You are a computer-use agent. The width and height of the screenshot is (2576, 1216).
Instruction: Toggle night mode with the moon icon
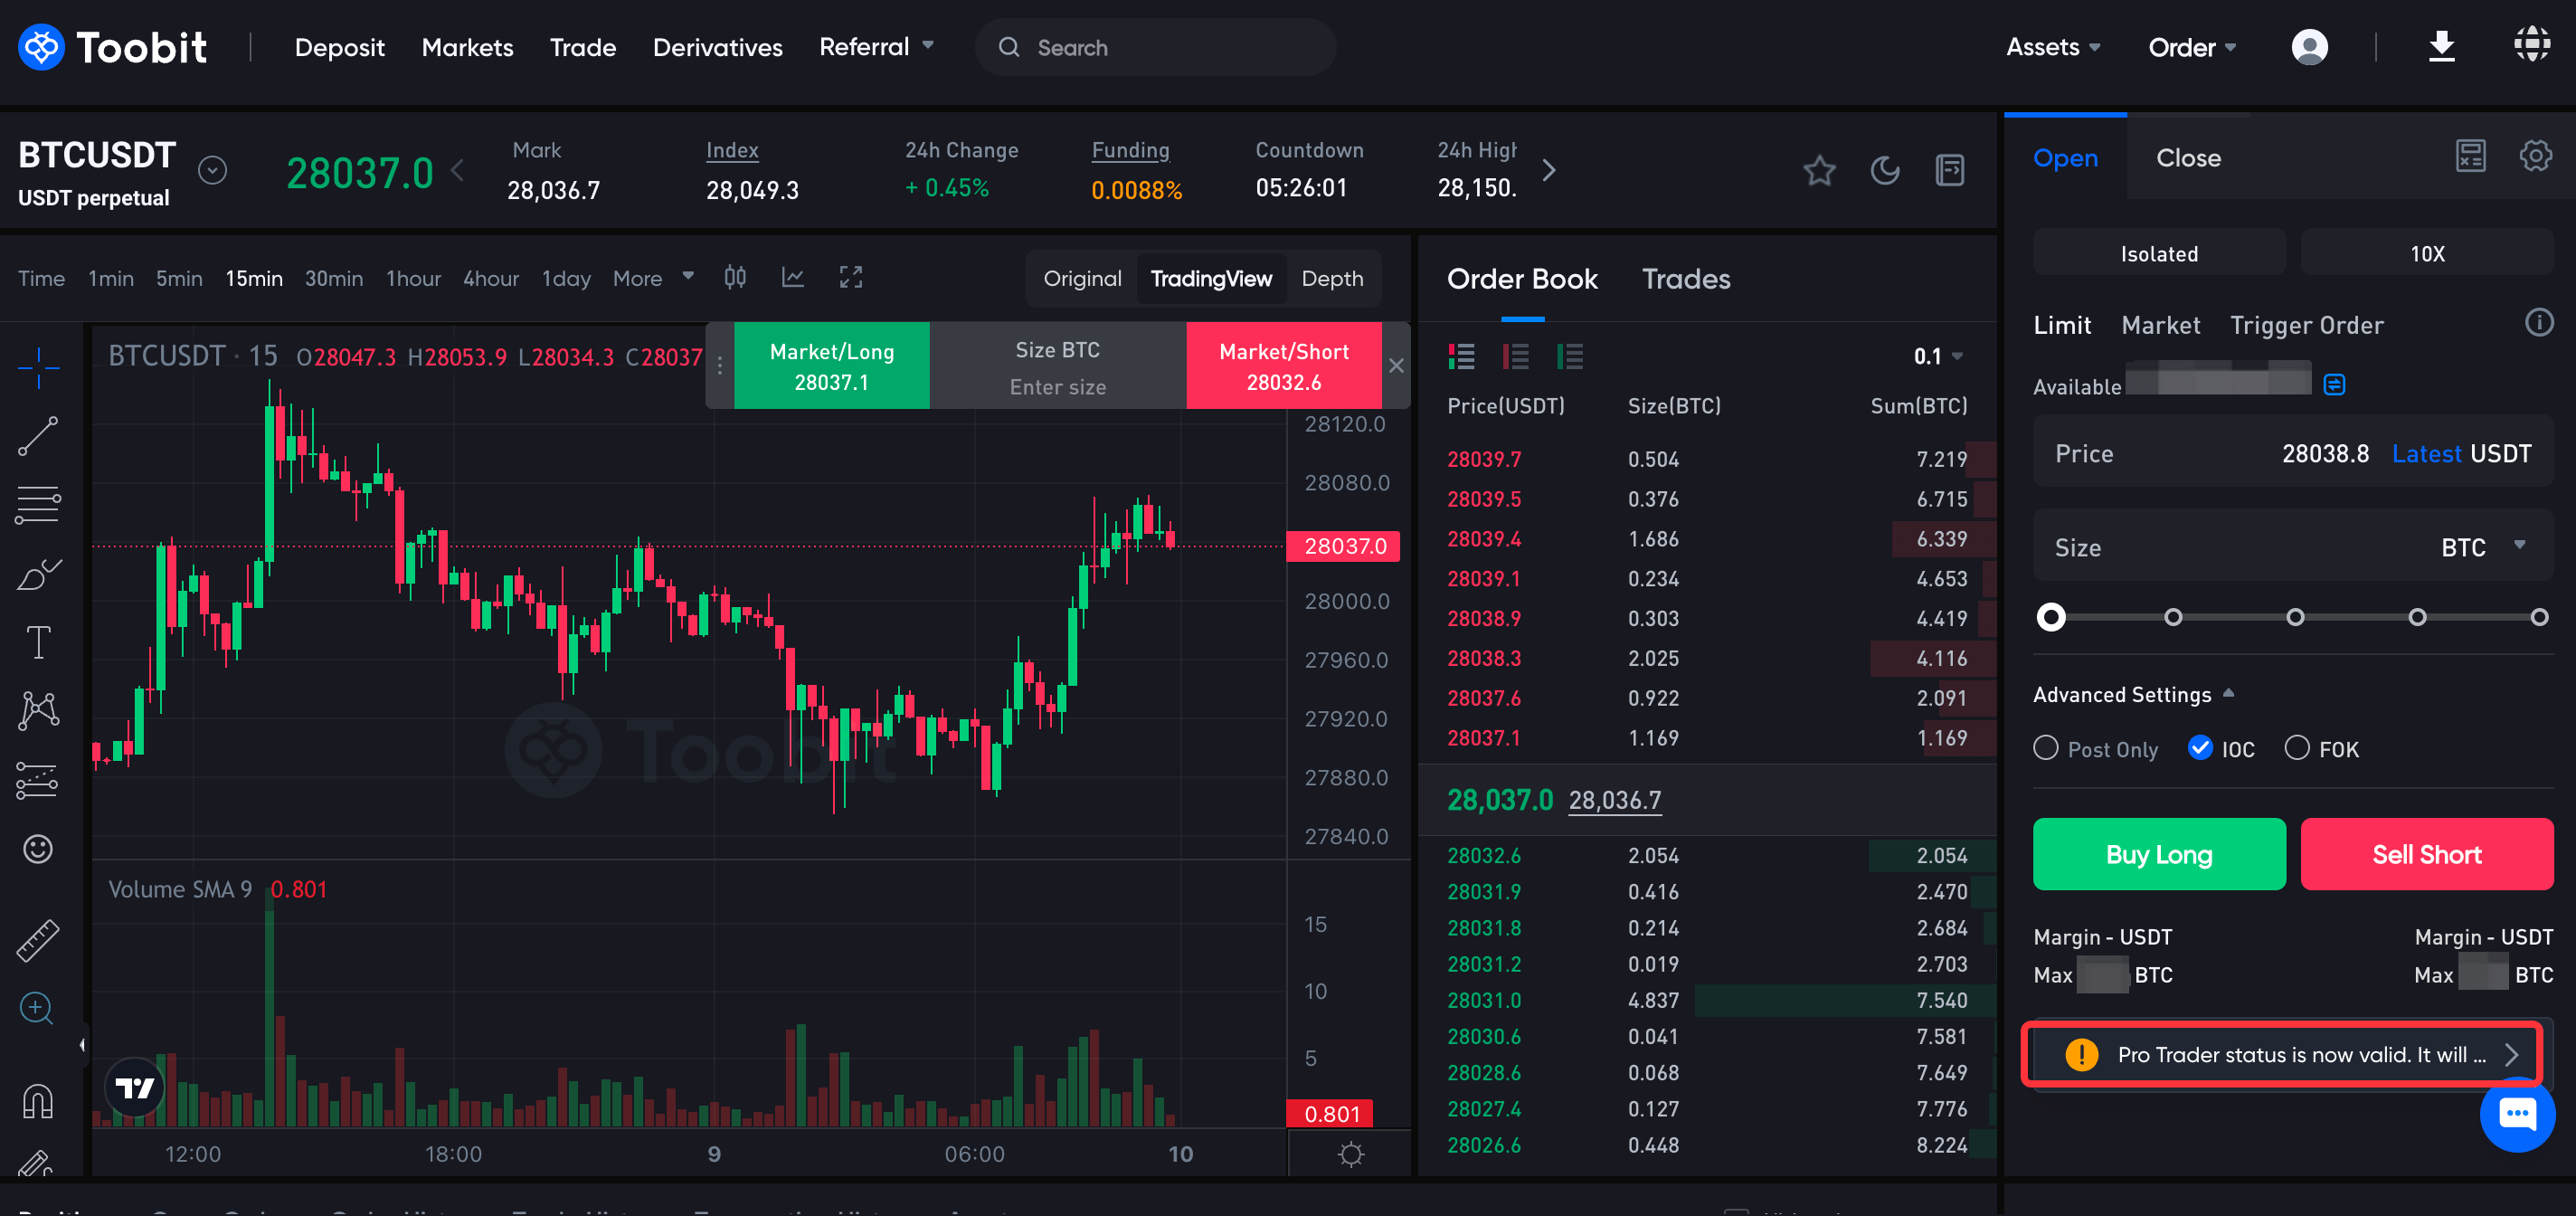(1886, 170)
